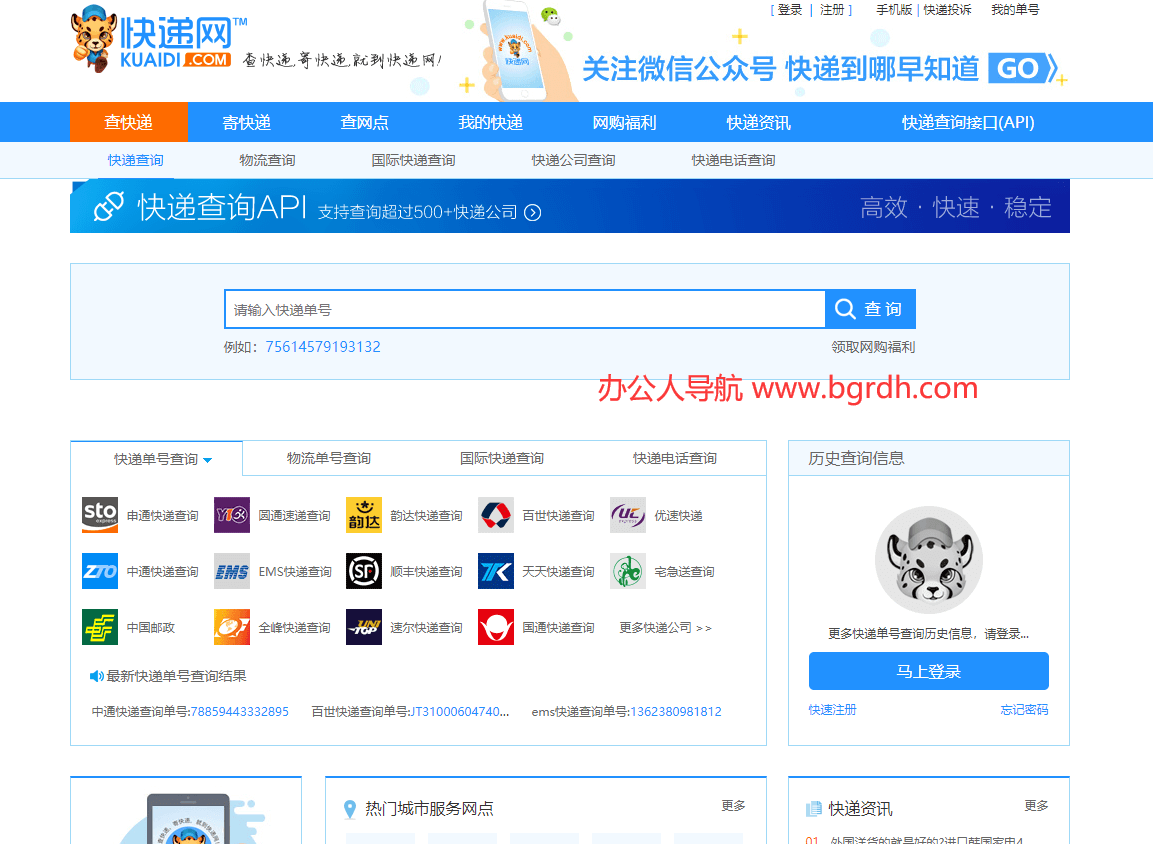Click the WeChat GO banner button
1153x844 pixels.
[x=1019, y=68]
